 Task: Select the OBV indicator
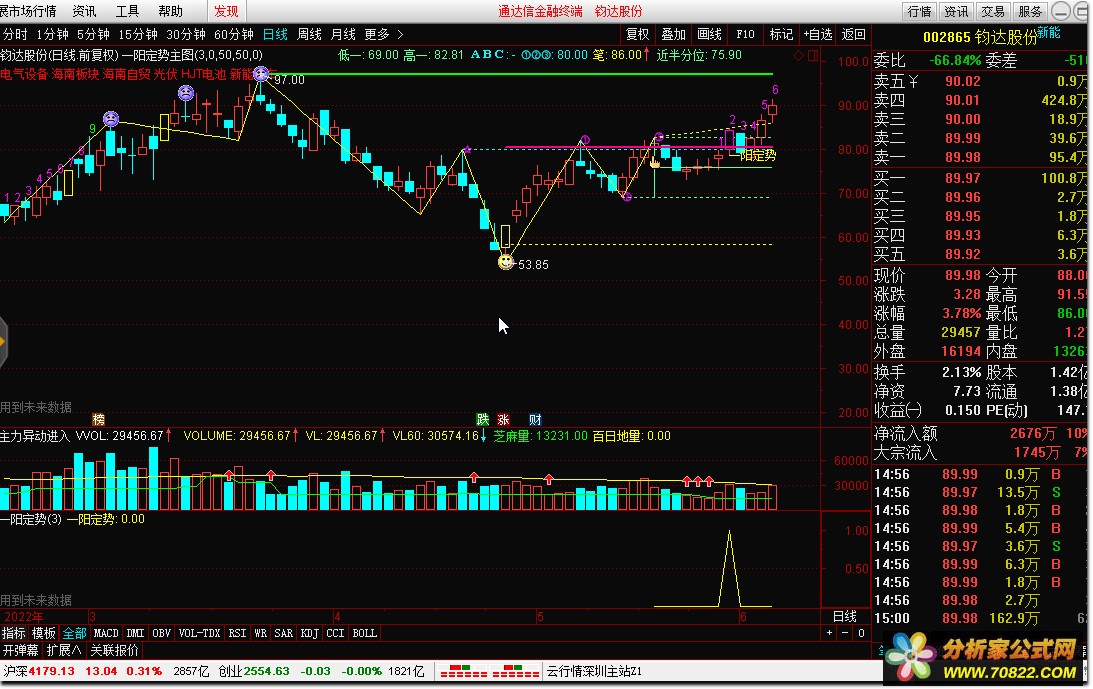pos(161,633)
